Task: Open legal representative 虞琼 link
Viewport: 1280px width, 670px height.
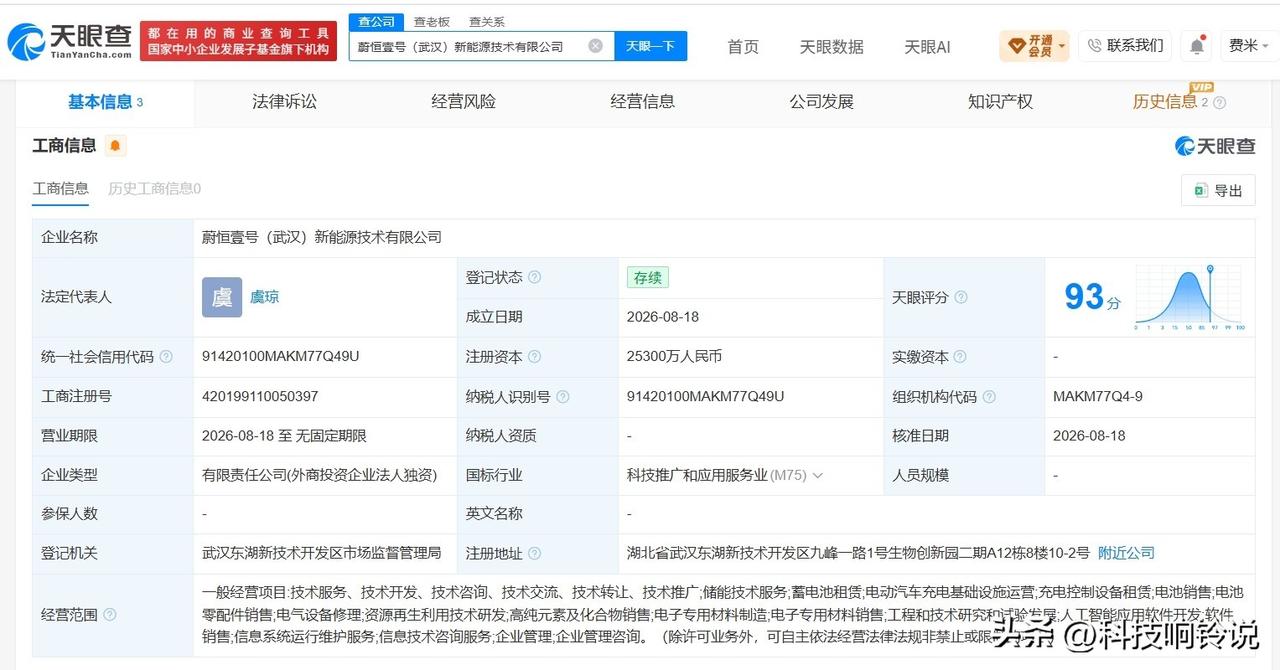Action: point(264,298)
